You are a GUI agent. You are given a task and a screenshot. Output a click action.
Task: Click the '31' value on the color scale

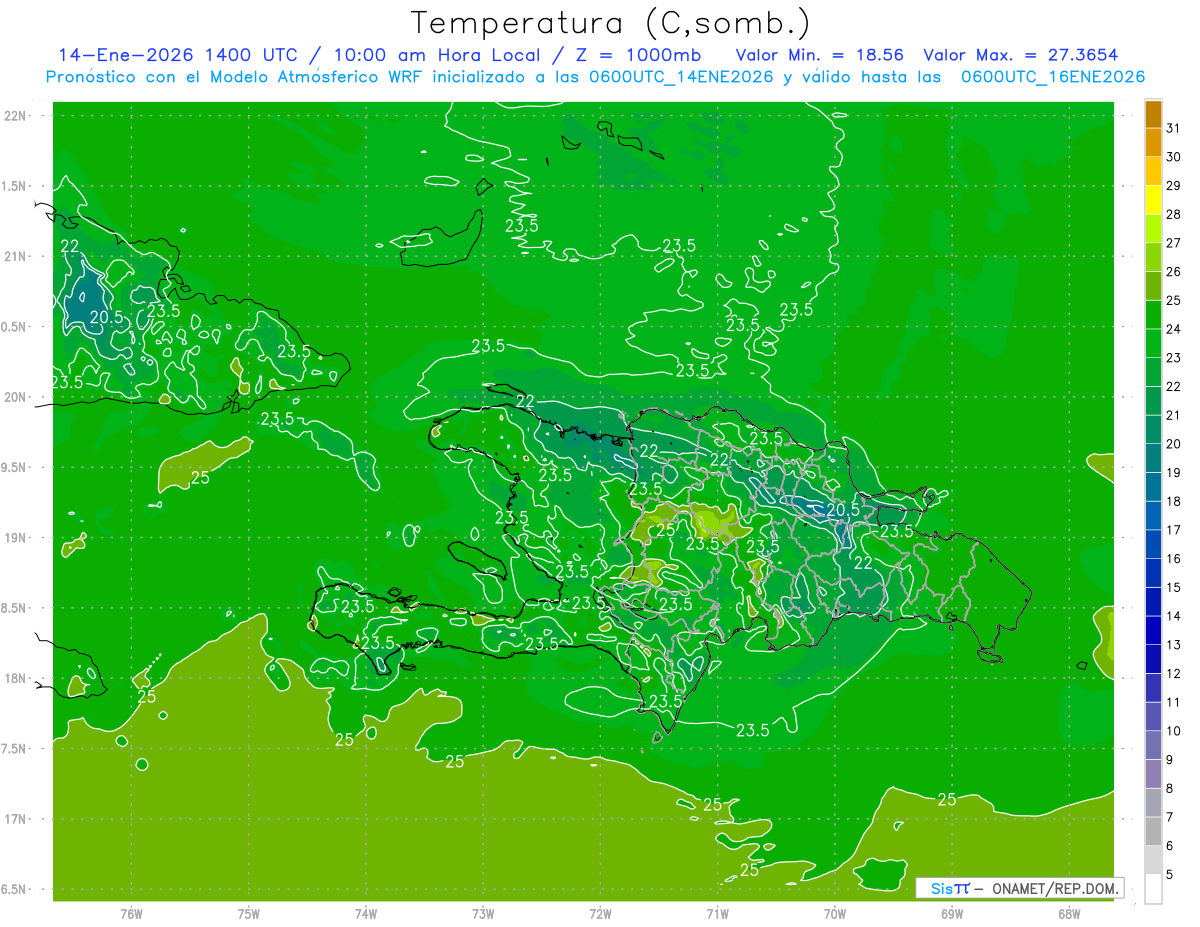1174,128
